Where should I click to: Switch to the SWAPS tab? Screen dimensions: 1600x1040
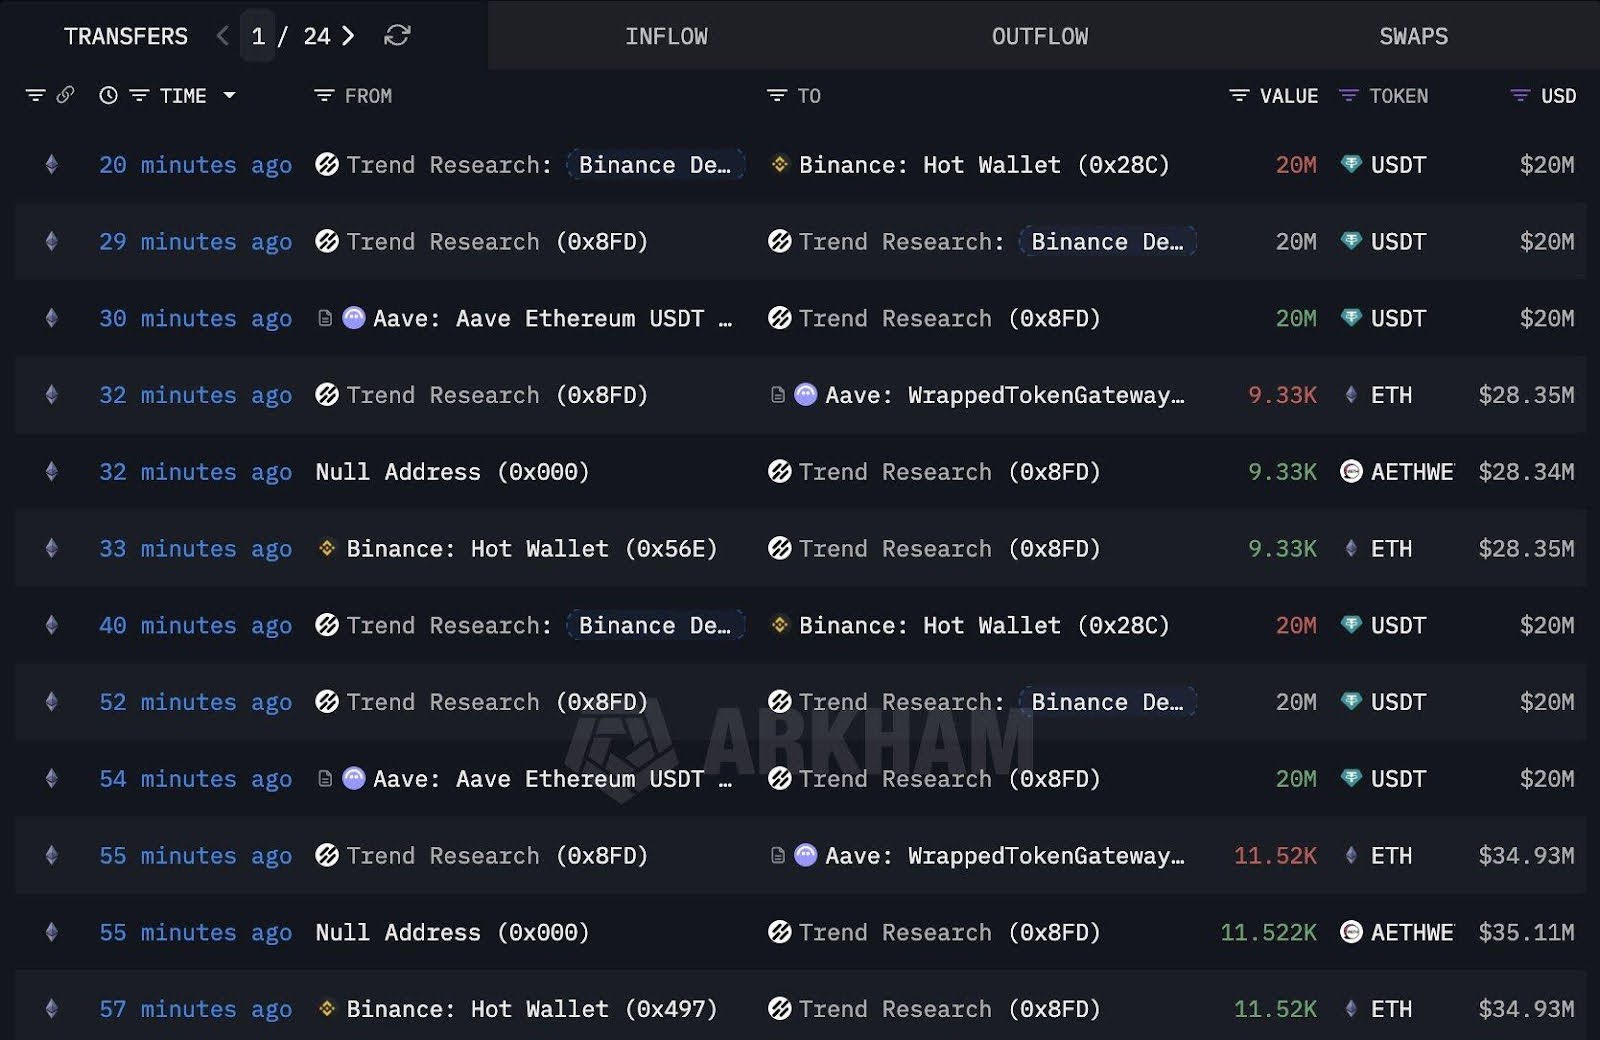click(x=1413, y=36)
